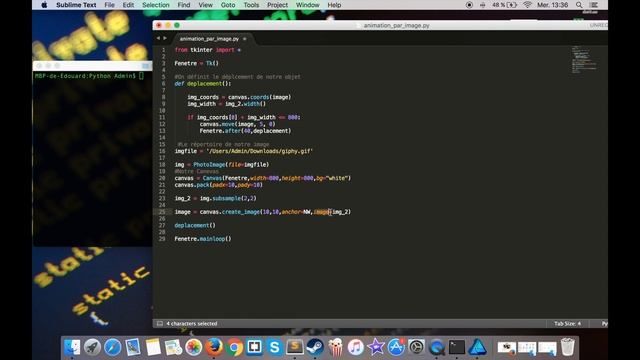Screen dimensions: 640x360
Task: Click 'Fenetre.mainloop()' on line 29
Action: coord(203,239)
